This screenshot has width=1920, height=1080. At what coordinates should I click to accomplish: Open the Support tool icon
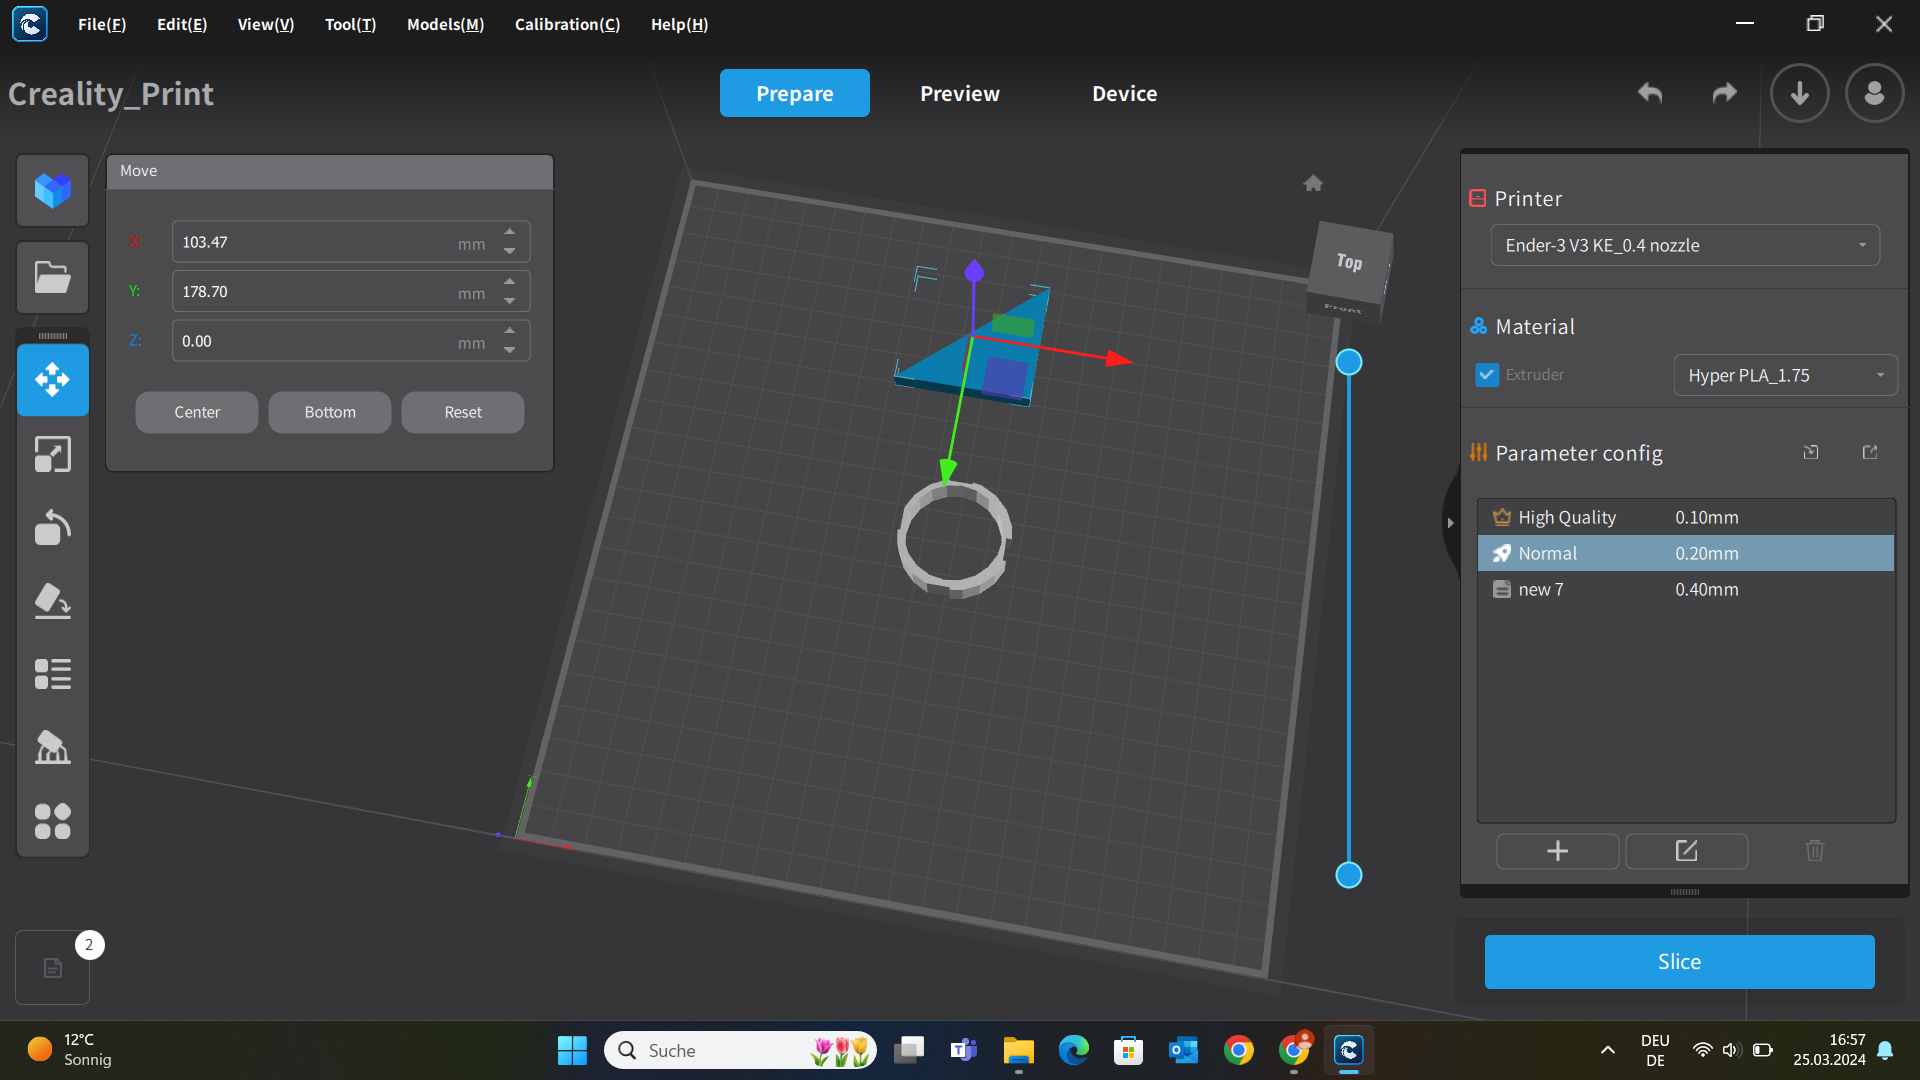coord(53,747)
